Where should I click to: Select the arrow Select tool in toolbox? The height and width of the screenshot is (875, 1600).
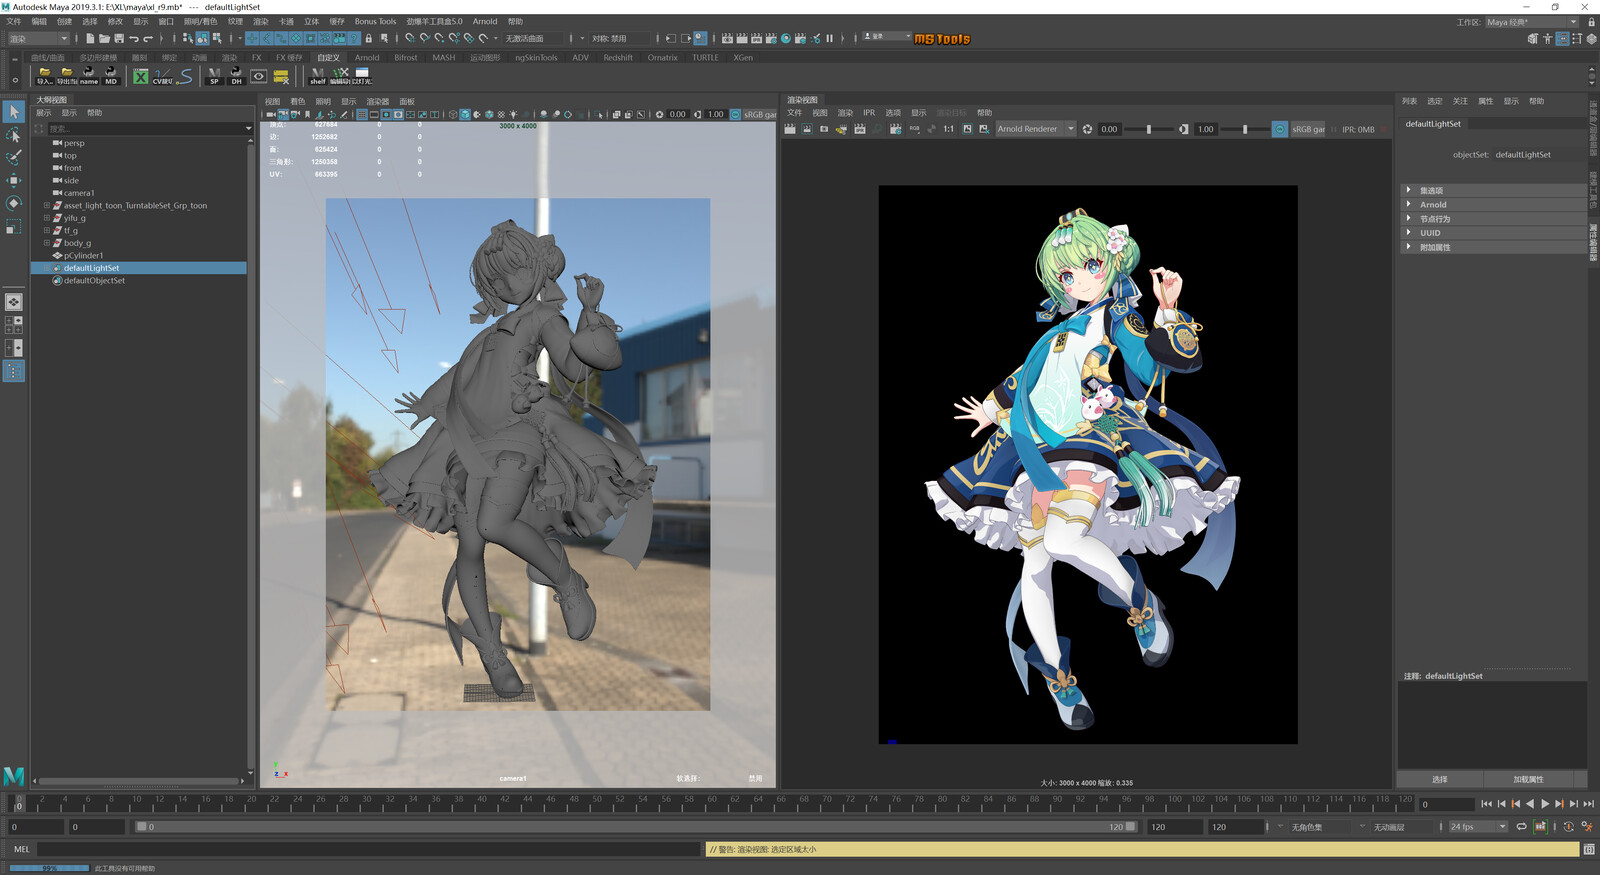(13, 112)
